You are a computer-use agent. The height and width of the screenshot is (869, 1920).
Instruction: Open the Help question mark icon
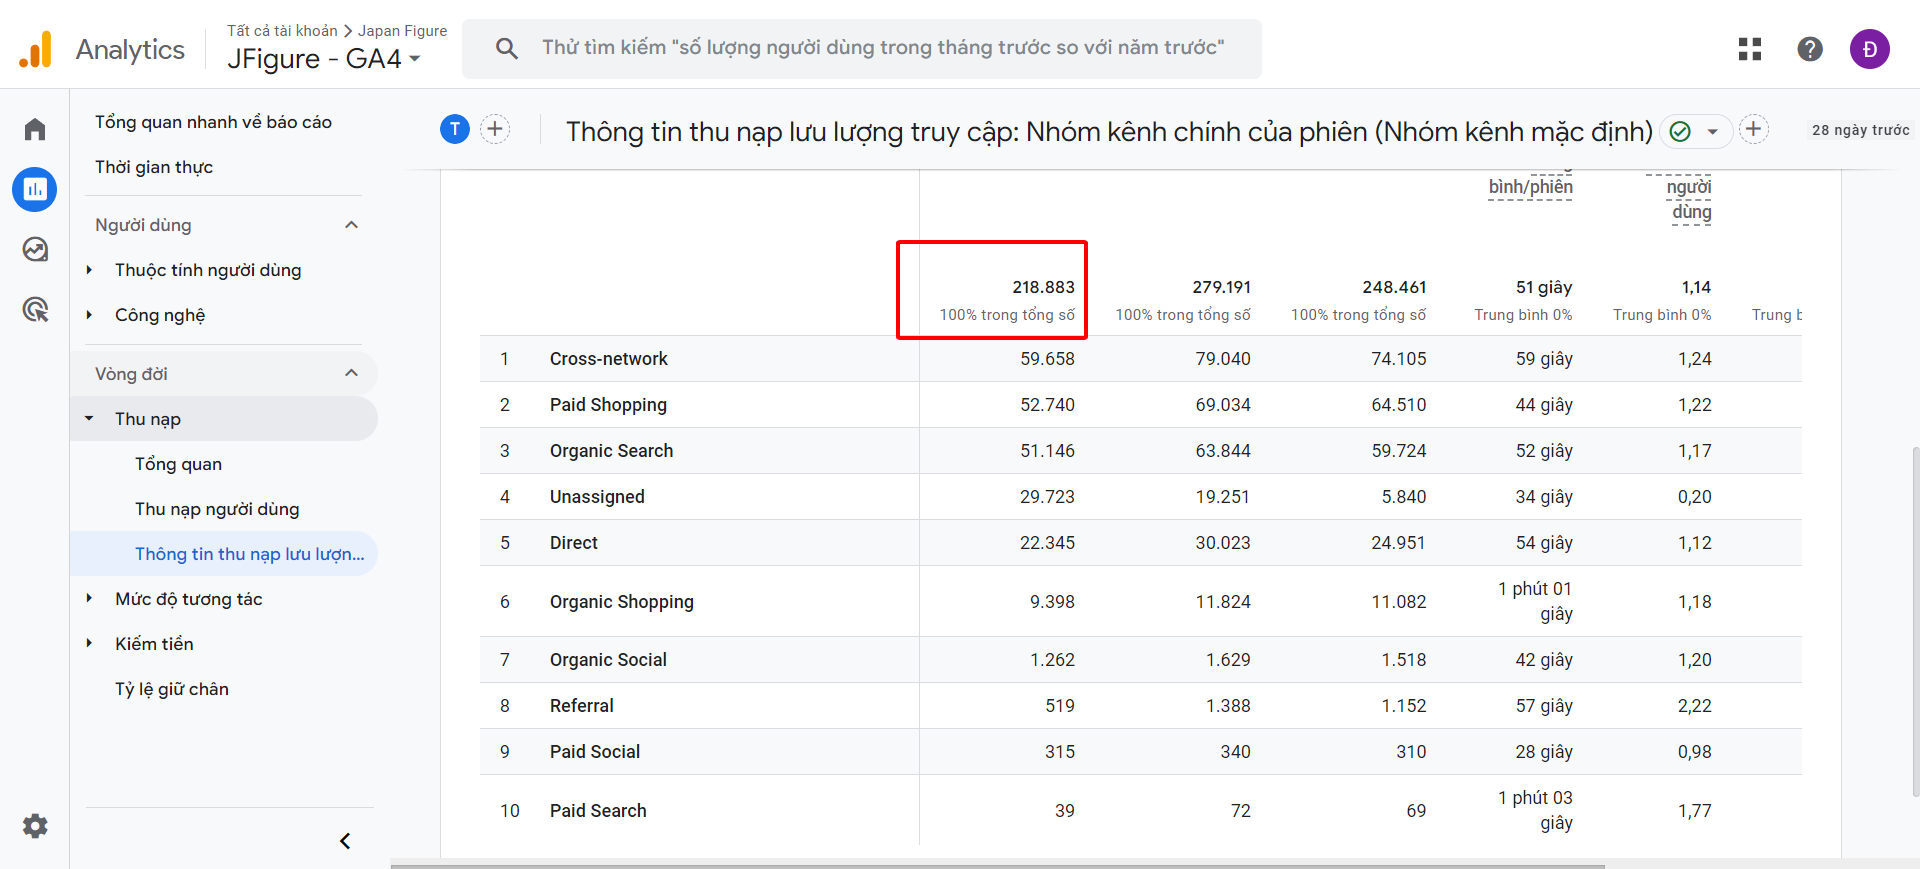(1810, 49)
